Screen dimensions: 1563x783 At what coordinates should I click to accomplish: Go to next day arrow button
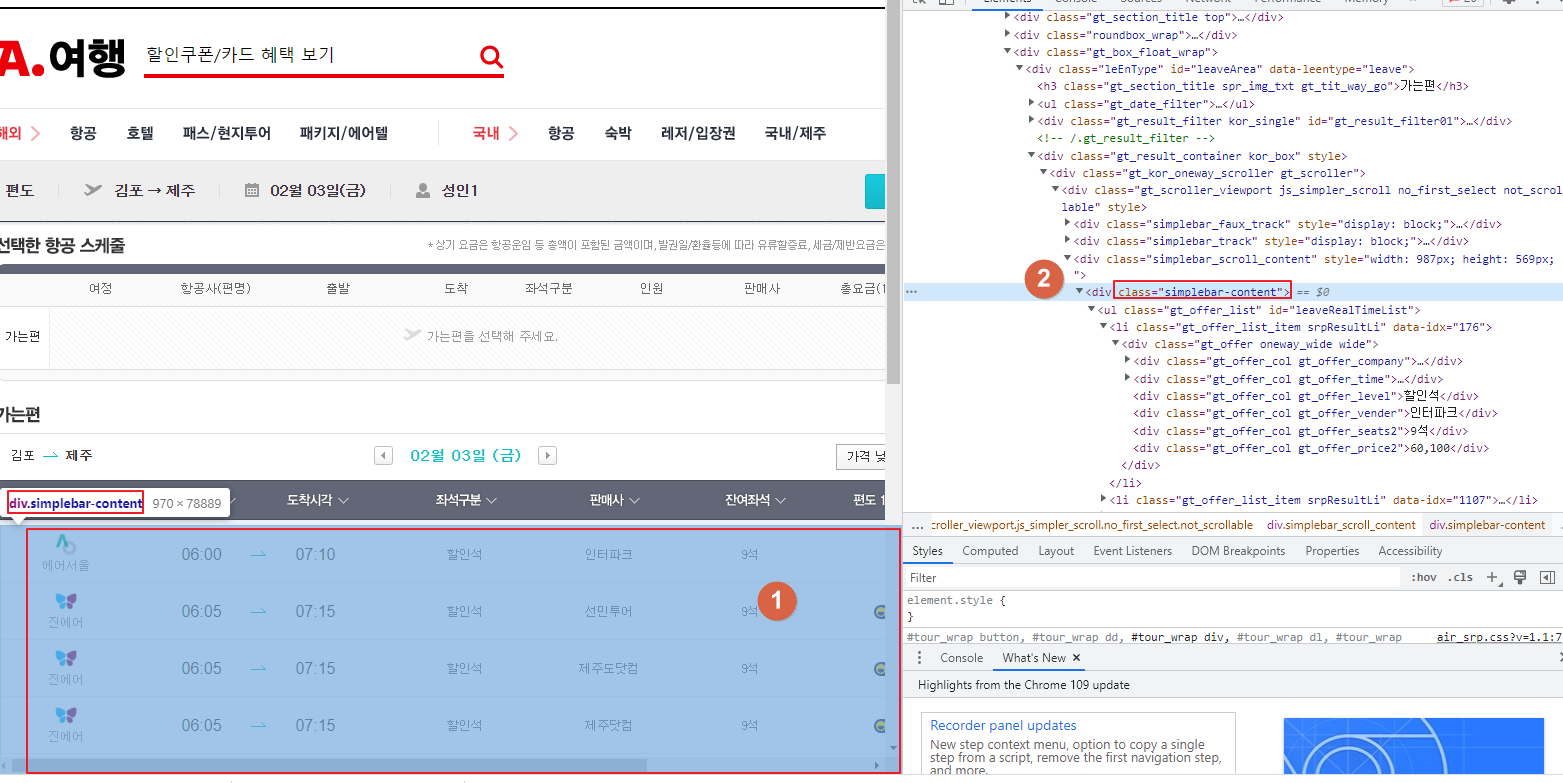(x=547, y=456)
